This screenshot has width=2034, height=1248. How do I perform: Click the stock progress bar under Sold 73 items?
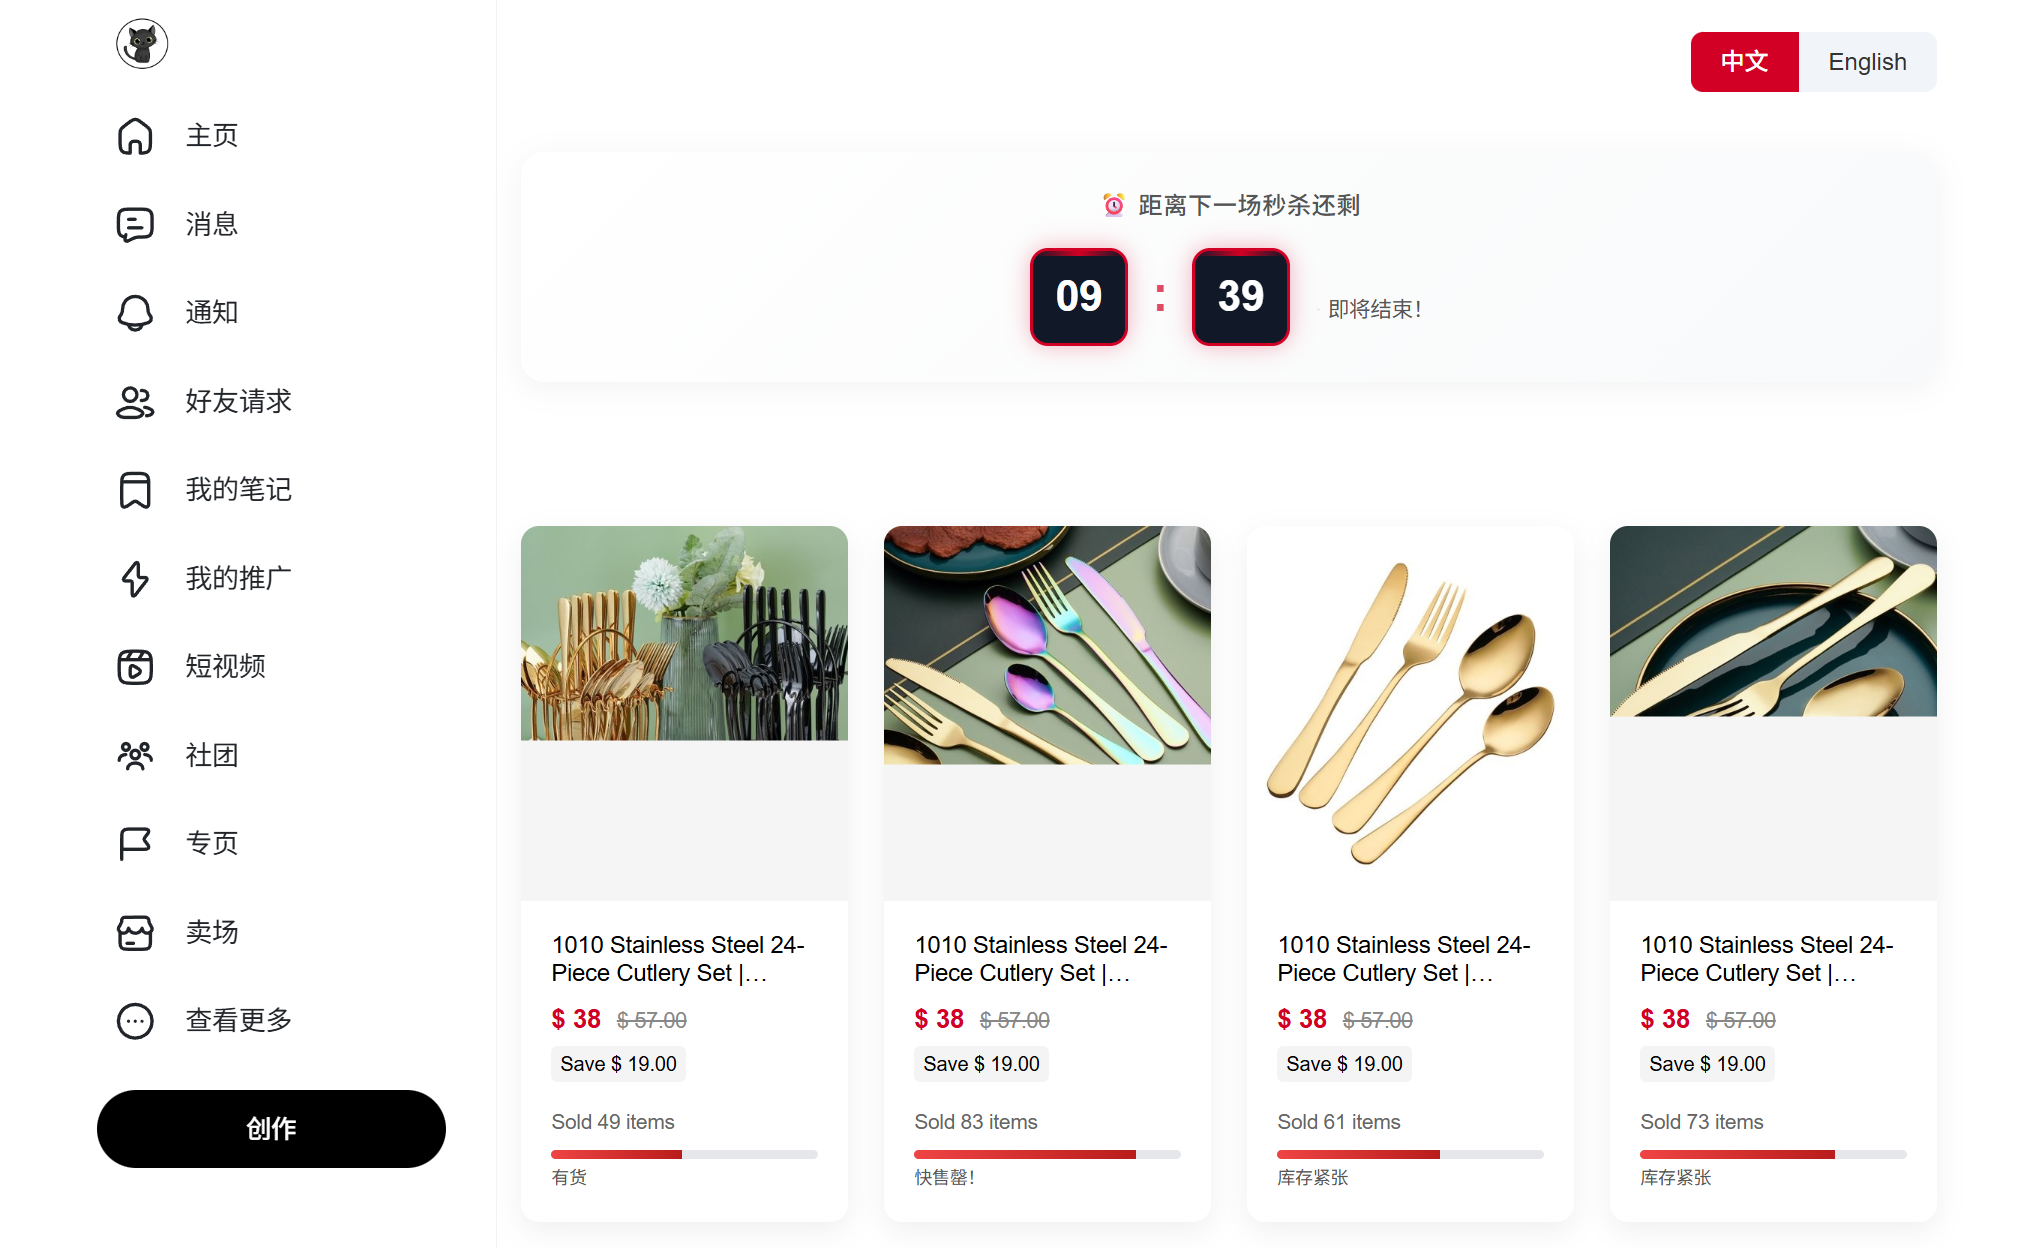(1772, 1154)
